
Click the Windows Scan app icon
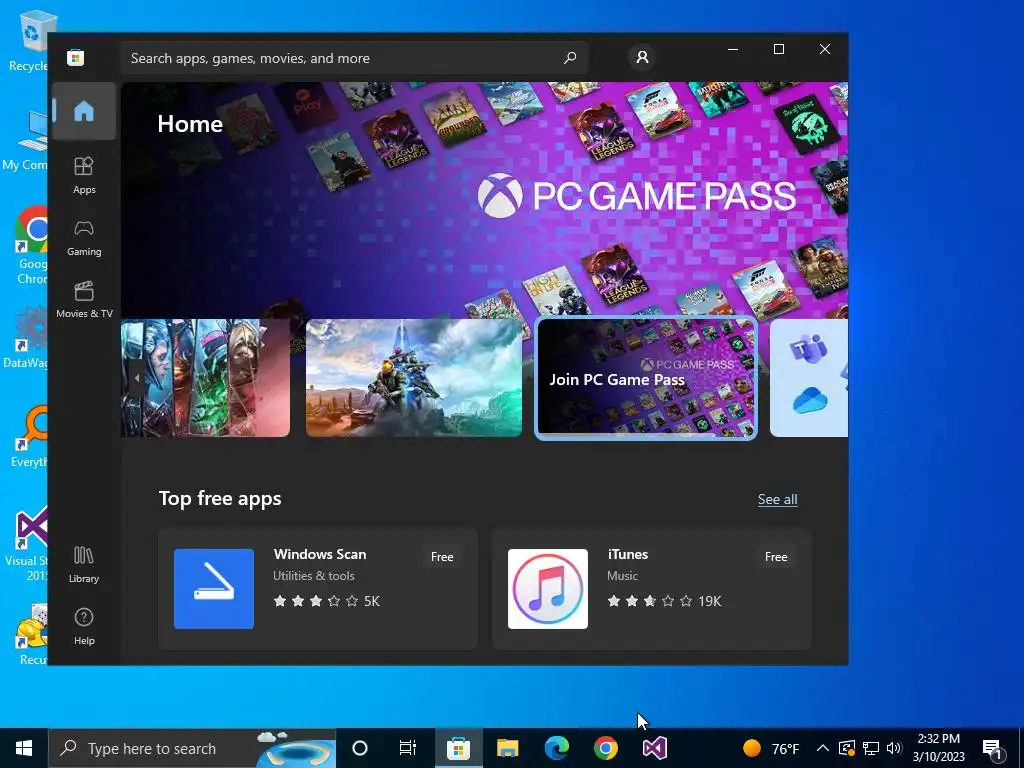(x=214, y=589)
